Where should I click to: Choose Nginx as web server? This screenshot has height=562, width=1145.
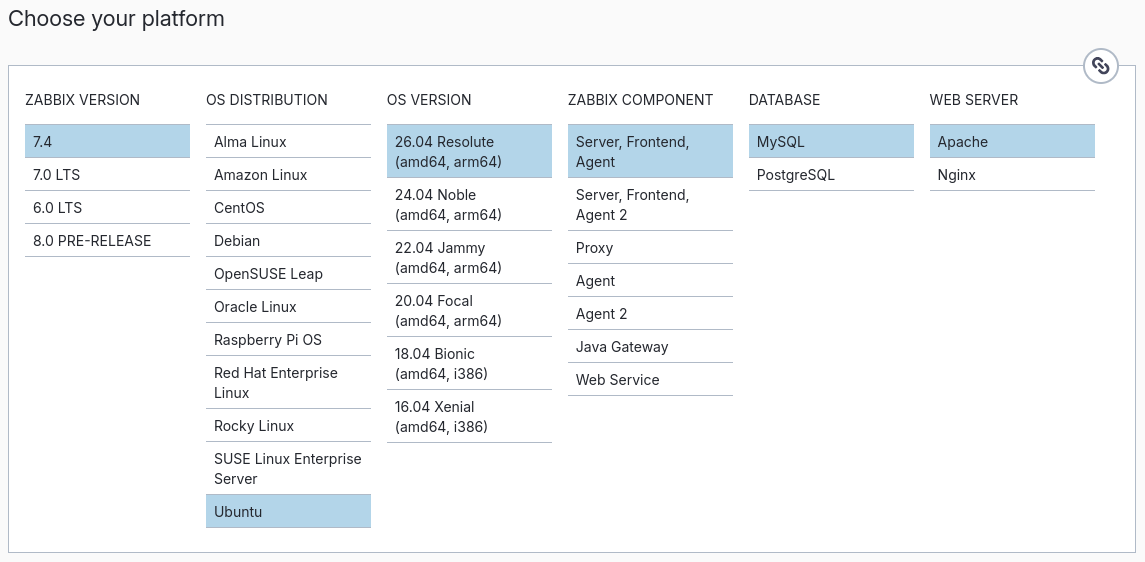click(x=1012, y=174)
